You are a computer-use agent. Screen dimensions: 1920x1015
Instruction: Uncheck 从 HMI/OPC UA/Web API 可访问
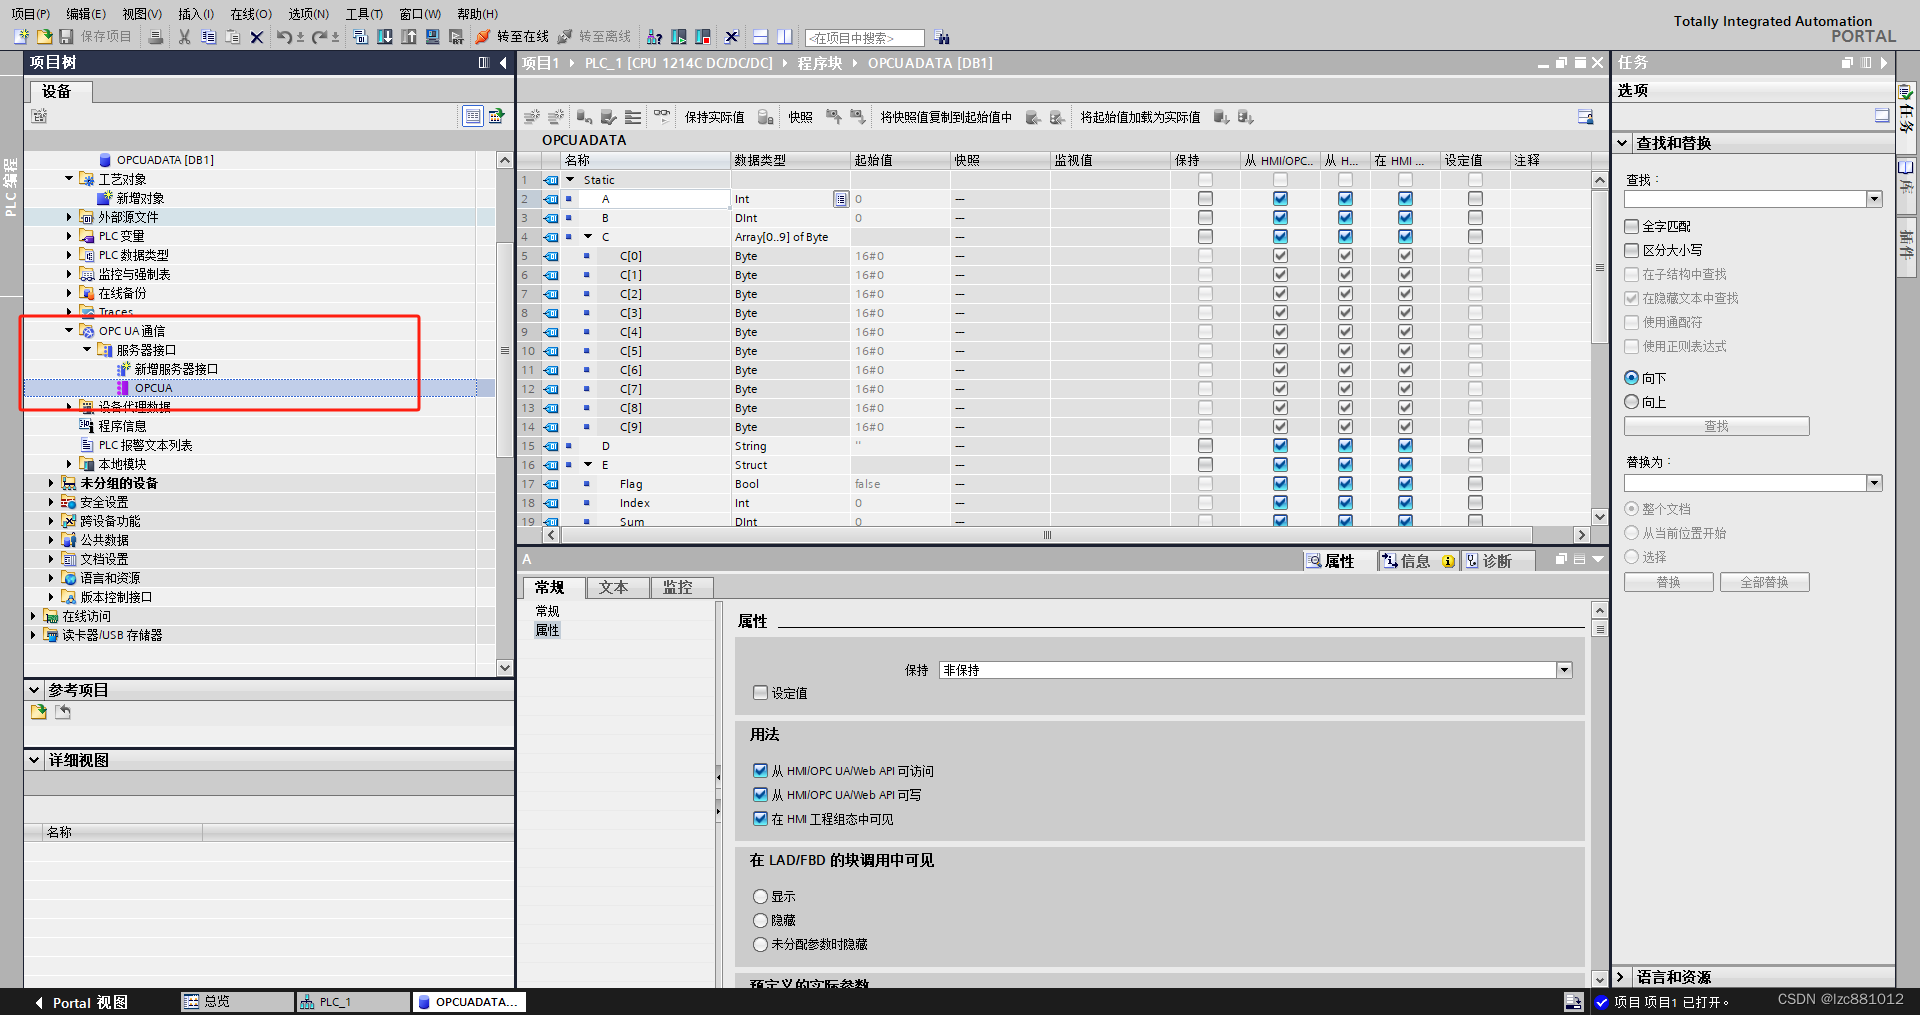click(760, 771)
